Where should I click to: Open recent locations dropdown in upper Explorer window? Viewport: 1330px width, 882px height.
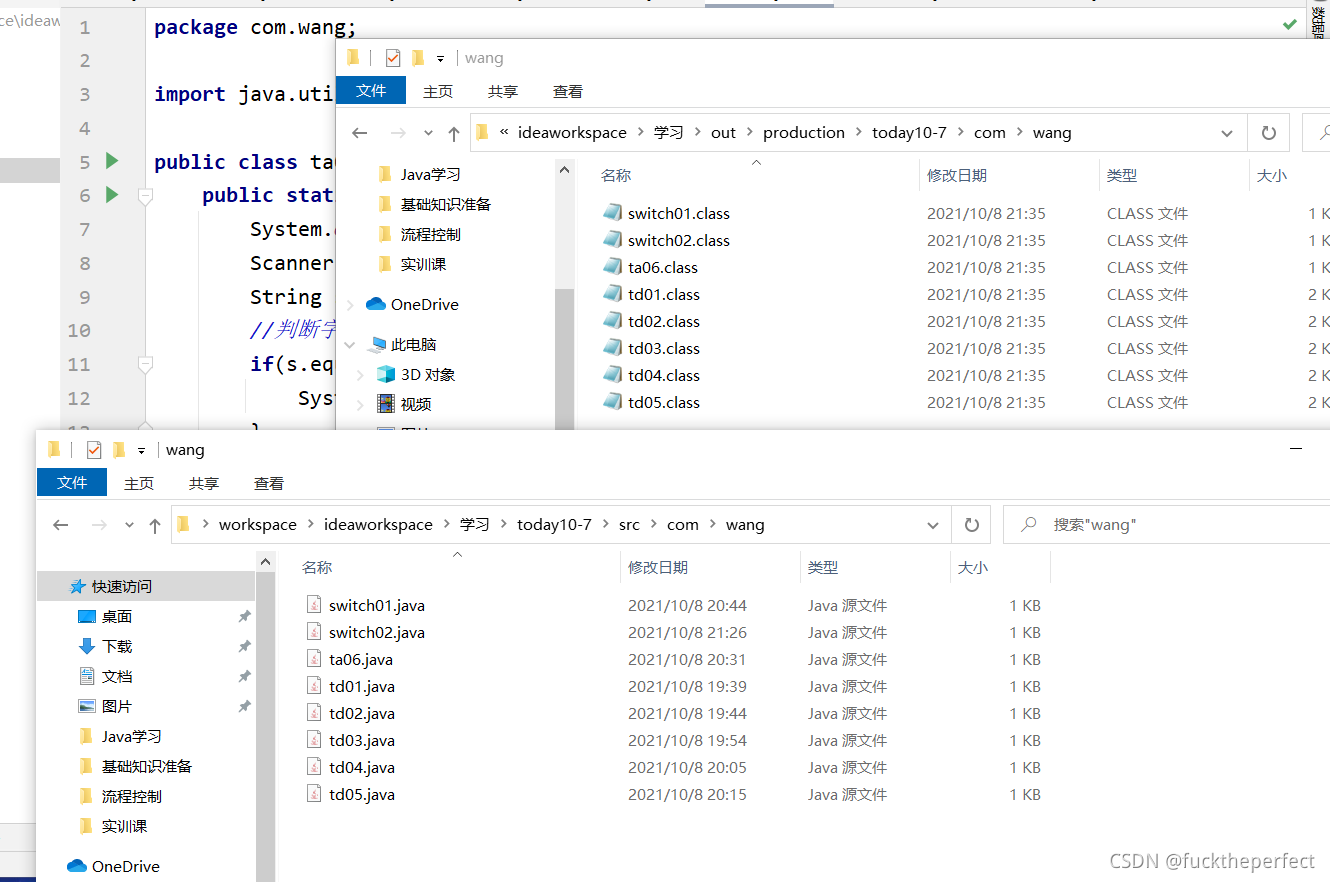[x=429, y=133]
